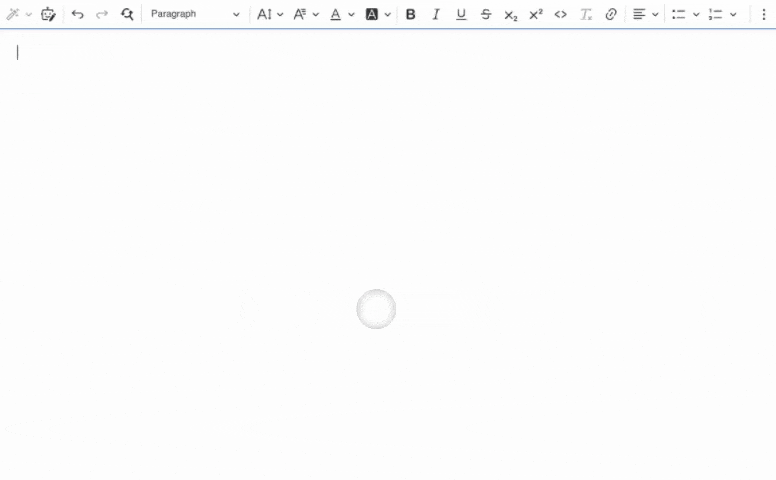Viewport: 776px width, 480px height.
Task: Apply superscript formatting
Action: [x=535, y=14]
